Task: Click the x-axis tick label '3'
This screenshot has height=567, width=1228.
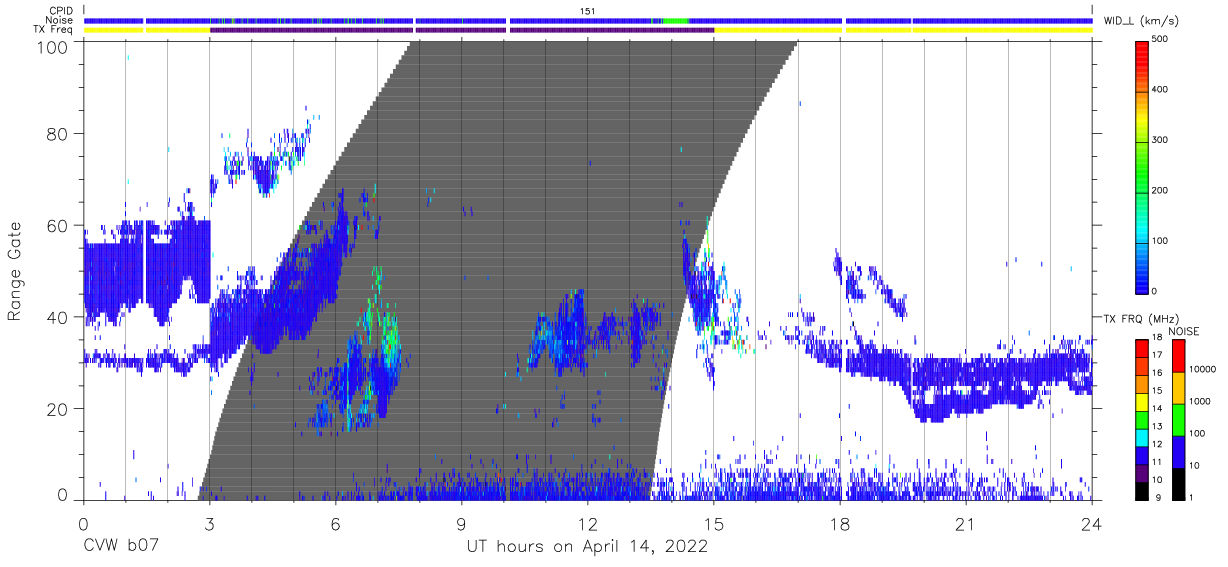Action: coord(209,523)
